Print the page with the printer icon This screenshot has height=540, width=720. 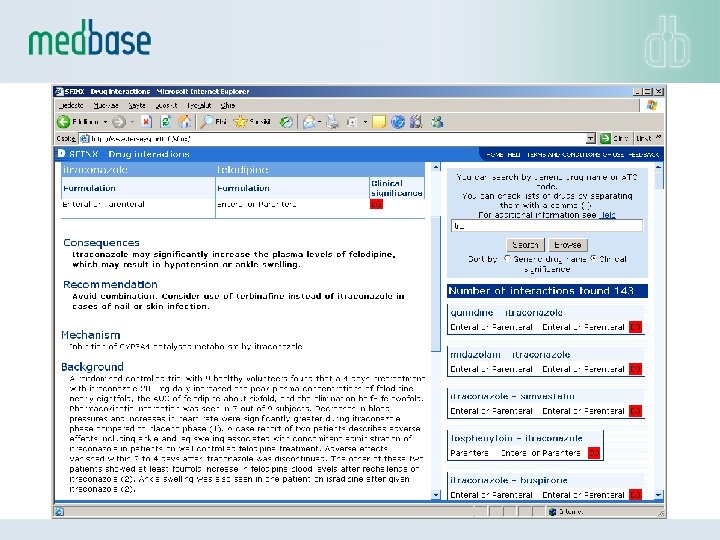point(332,122)
